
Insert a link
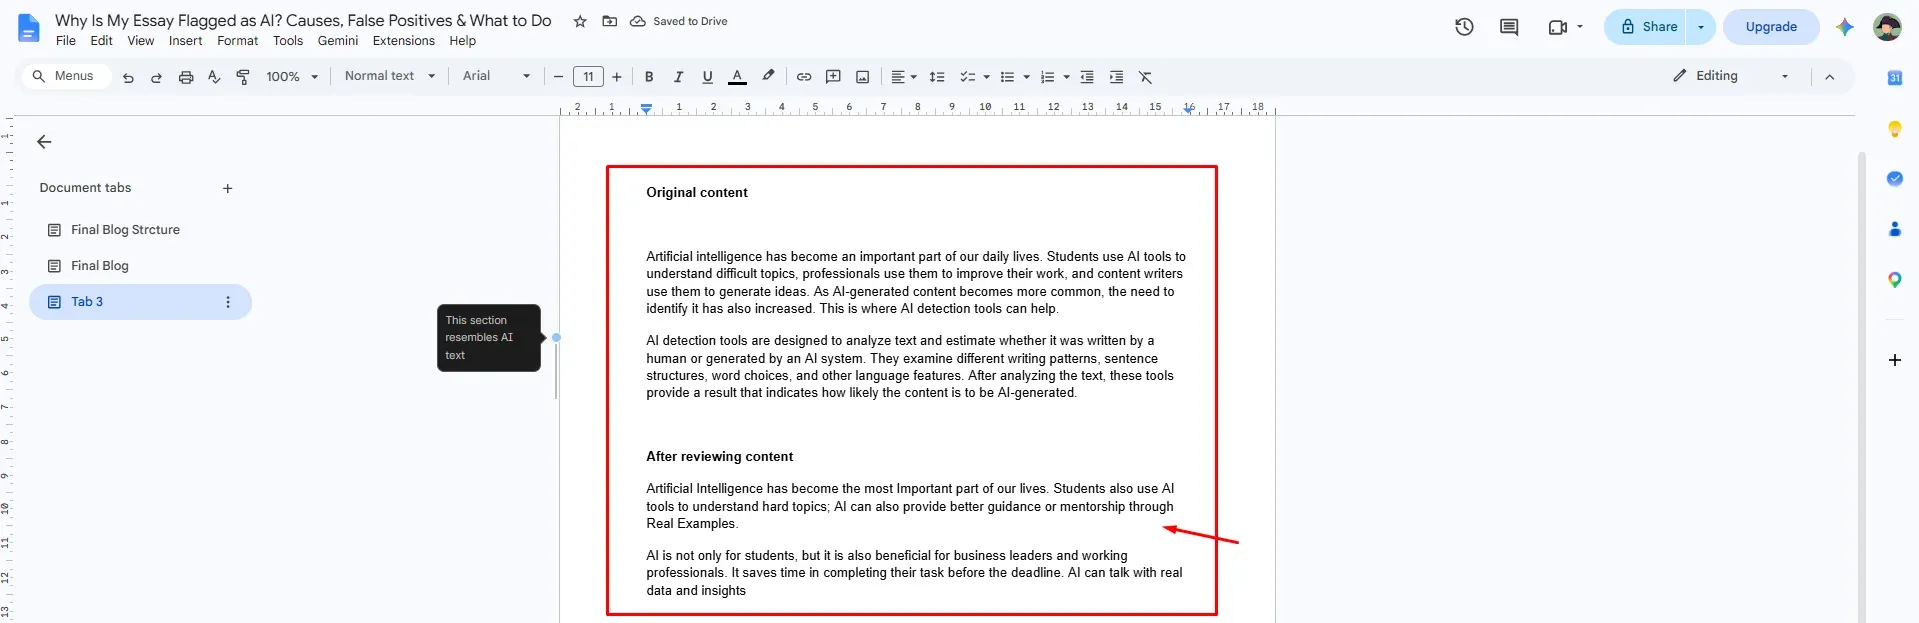click(x=804, y=77)
